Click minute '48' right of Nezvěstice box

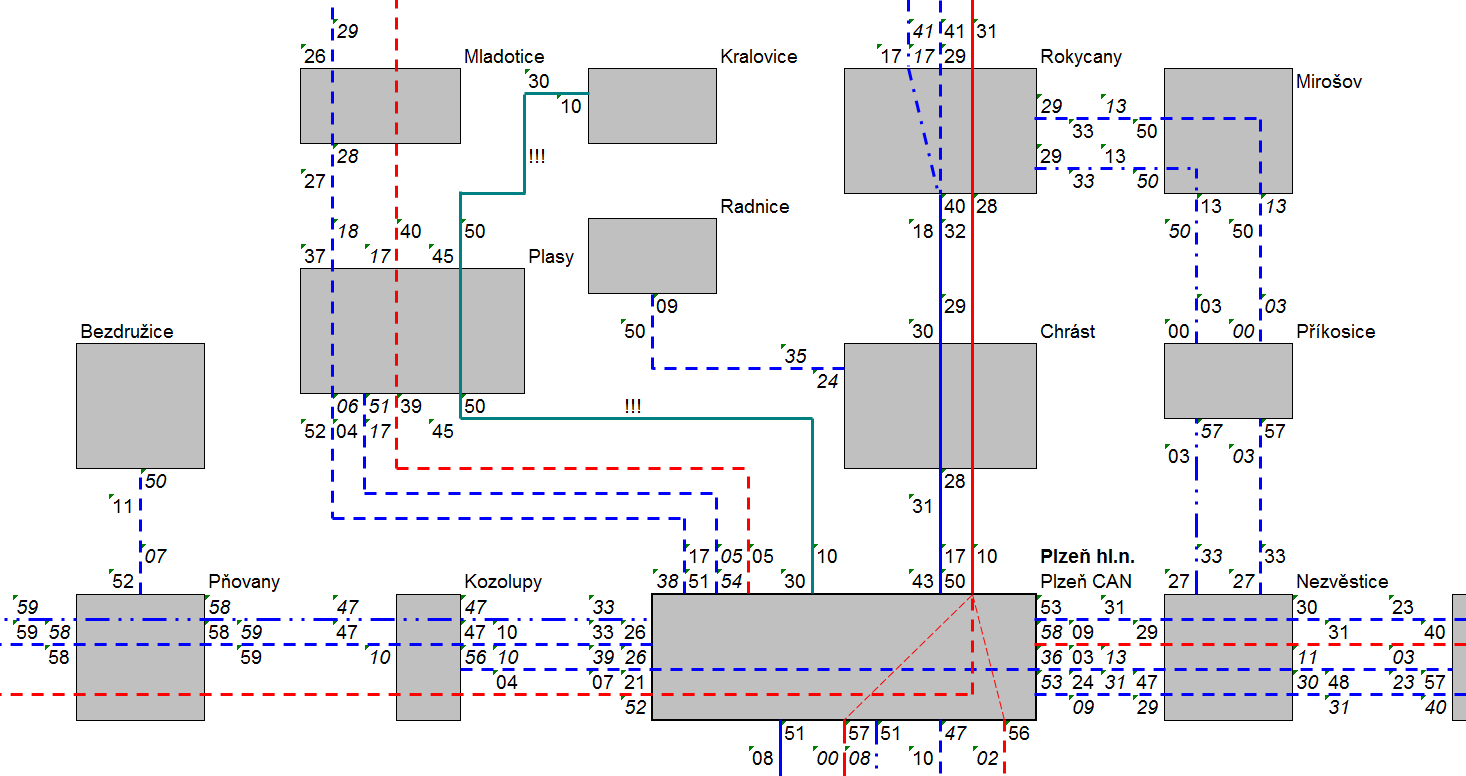pyautogui.click(x=1339, y=682)
